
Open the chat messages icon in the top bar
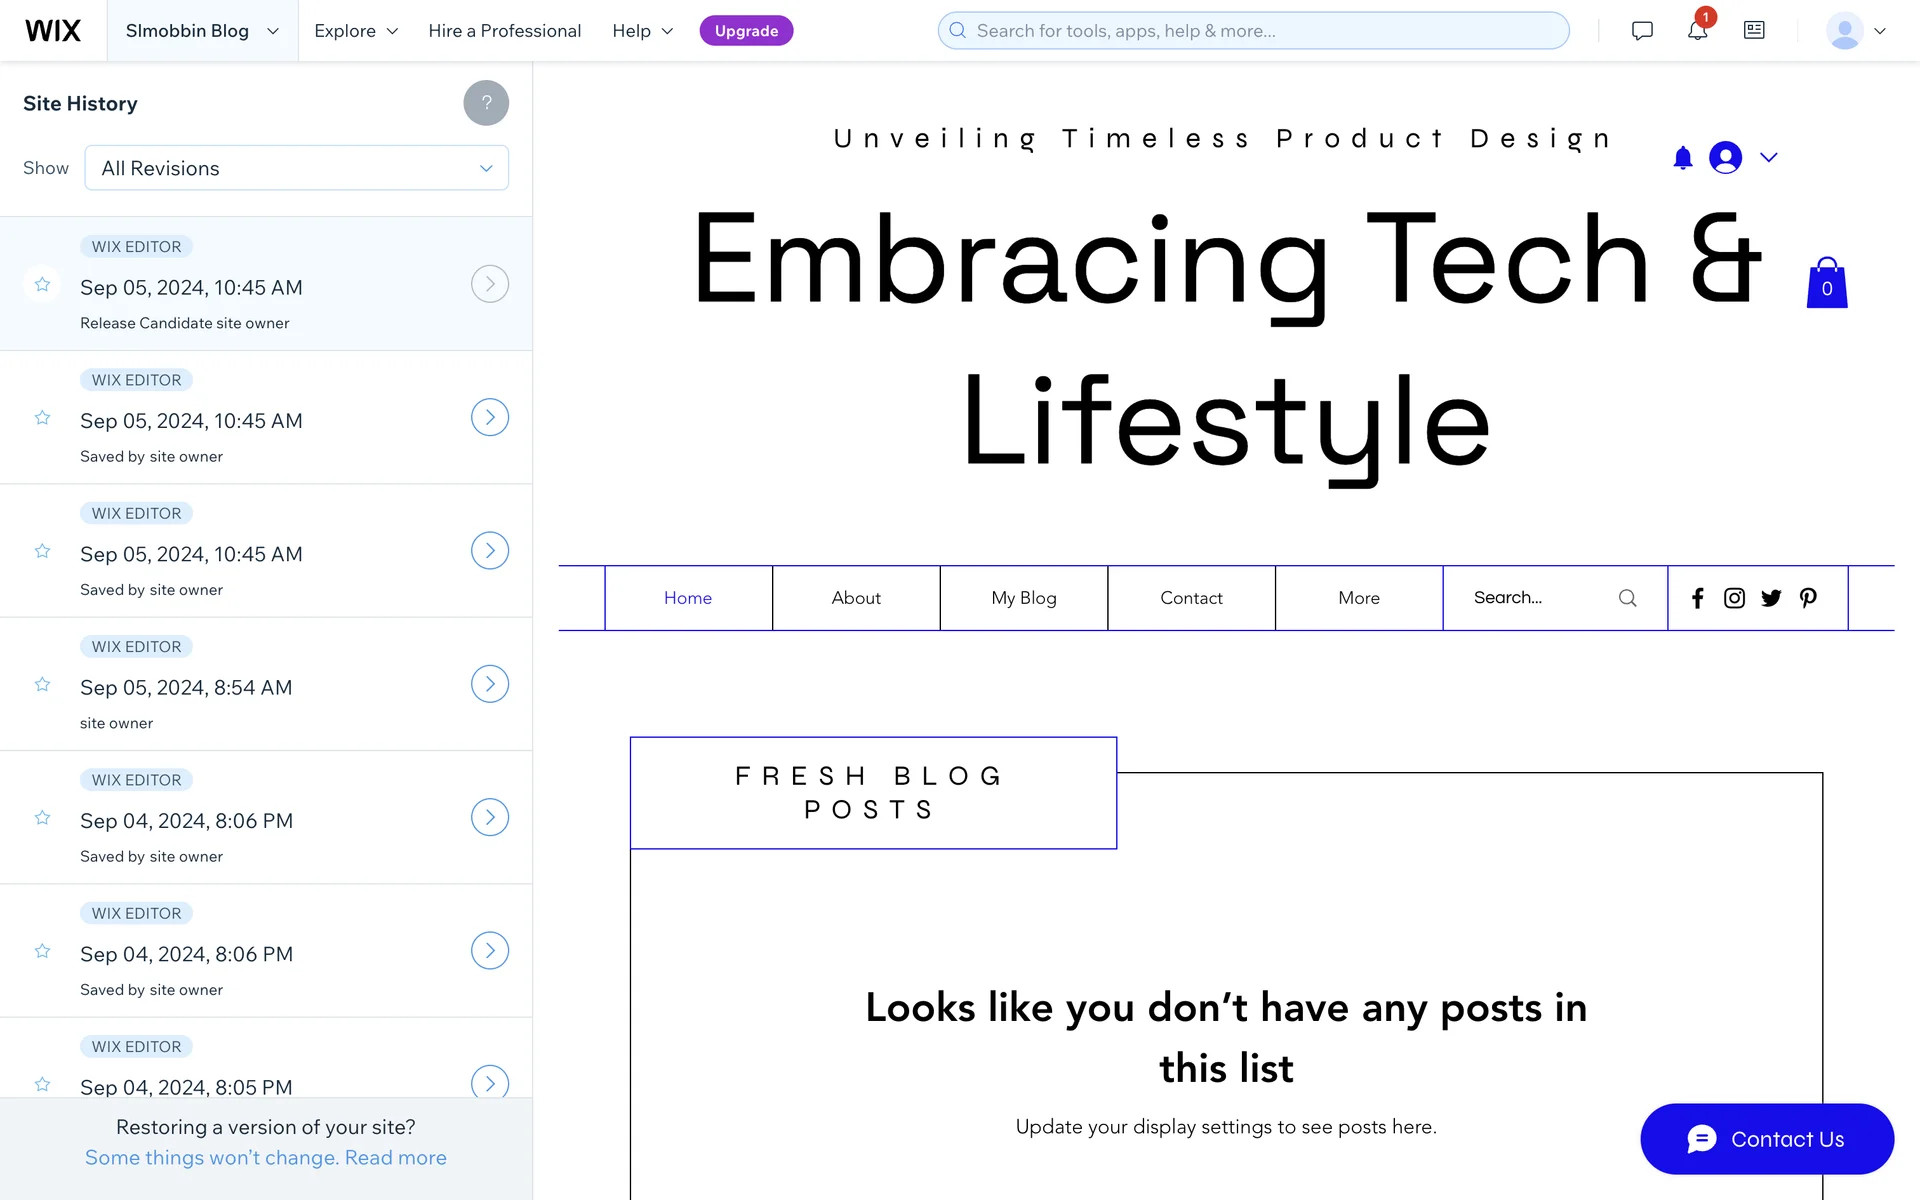point(1642,31)
